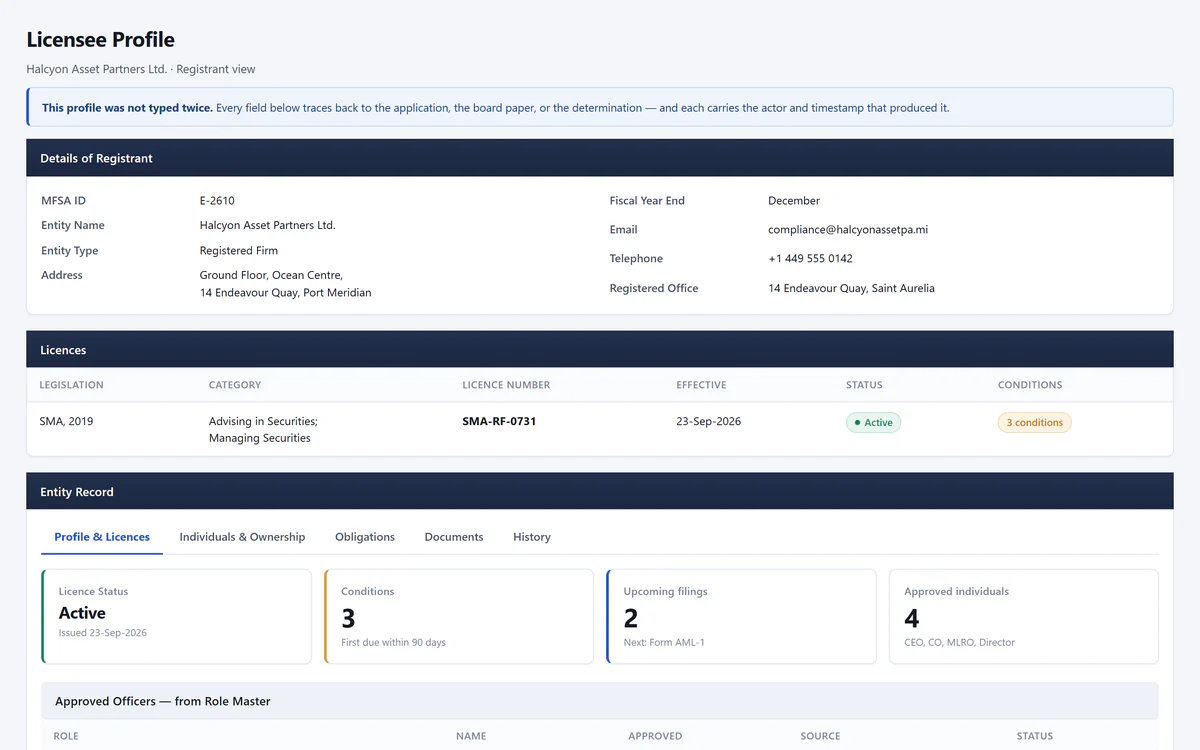1200x750 pixels.
Task: Open the 3 conditions badge
Action: pyautogui.click(x=1034, y=423)
